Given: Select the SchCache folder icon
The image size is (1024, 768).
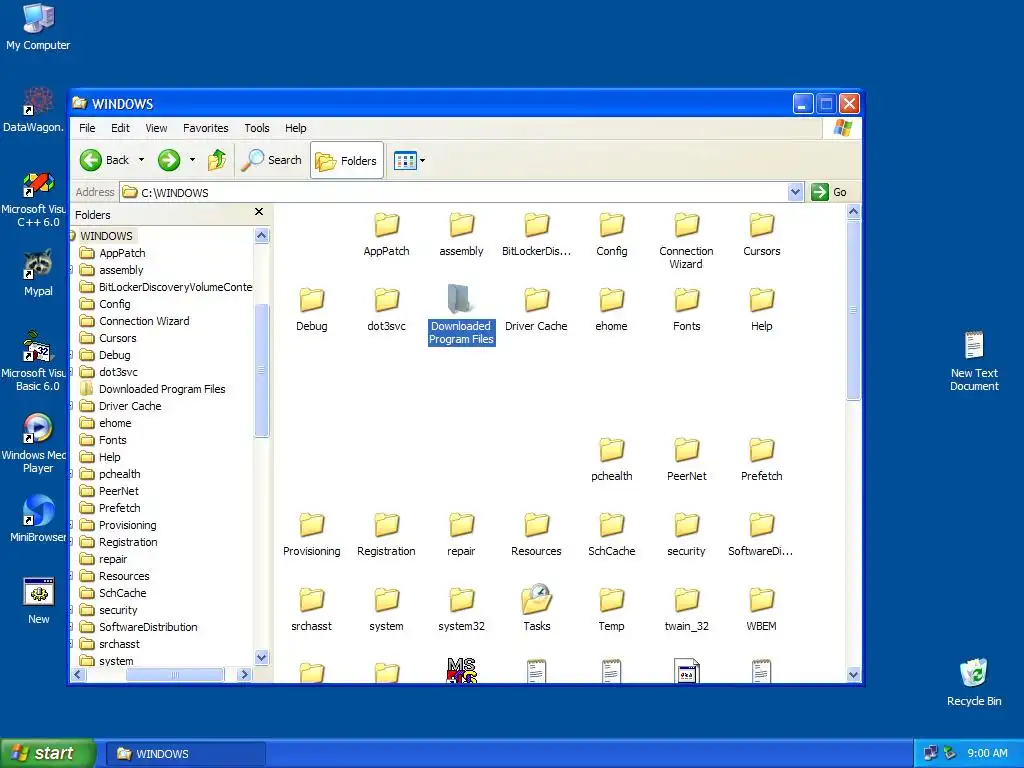Looking at the screenshot, I should 611,525.
